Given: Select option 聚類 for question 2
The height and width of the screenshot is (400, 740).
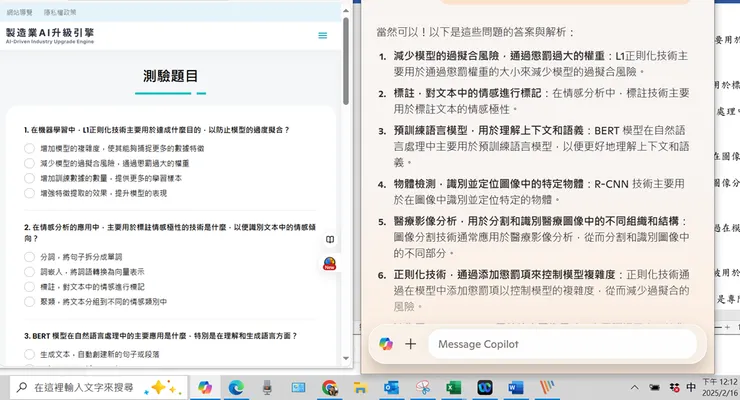Looking at the screenshot, I should [29, 301].
